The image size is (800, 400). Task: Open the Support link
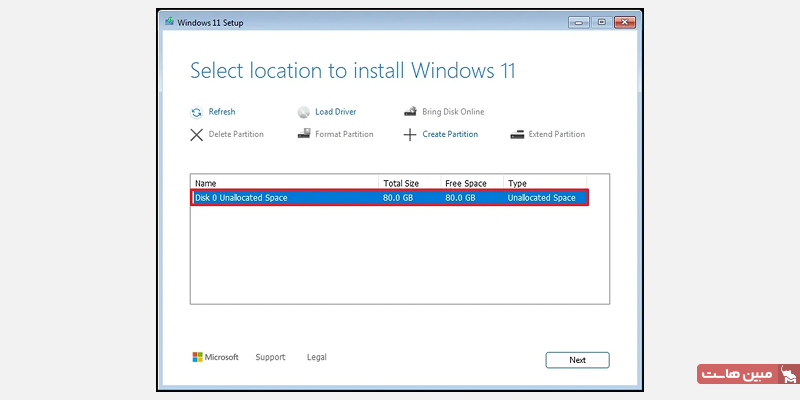click(270, 357)
